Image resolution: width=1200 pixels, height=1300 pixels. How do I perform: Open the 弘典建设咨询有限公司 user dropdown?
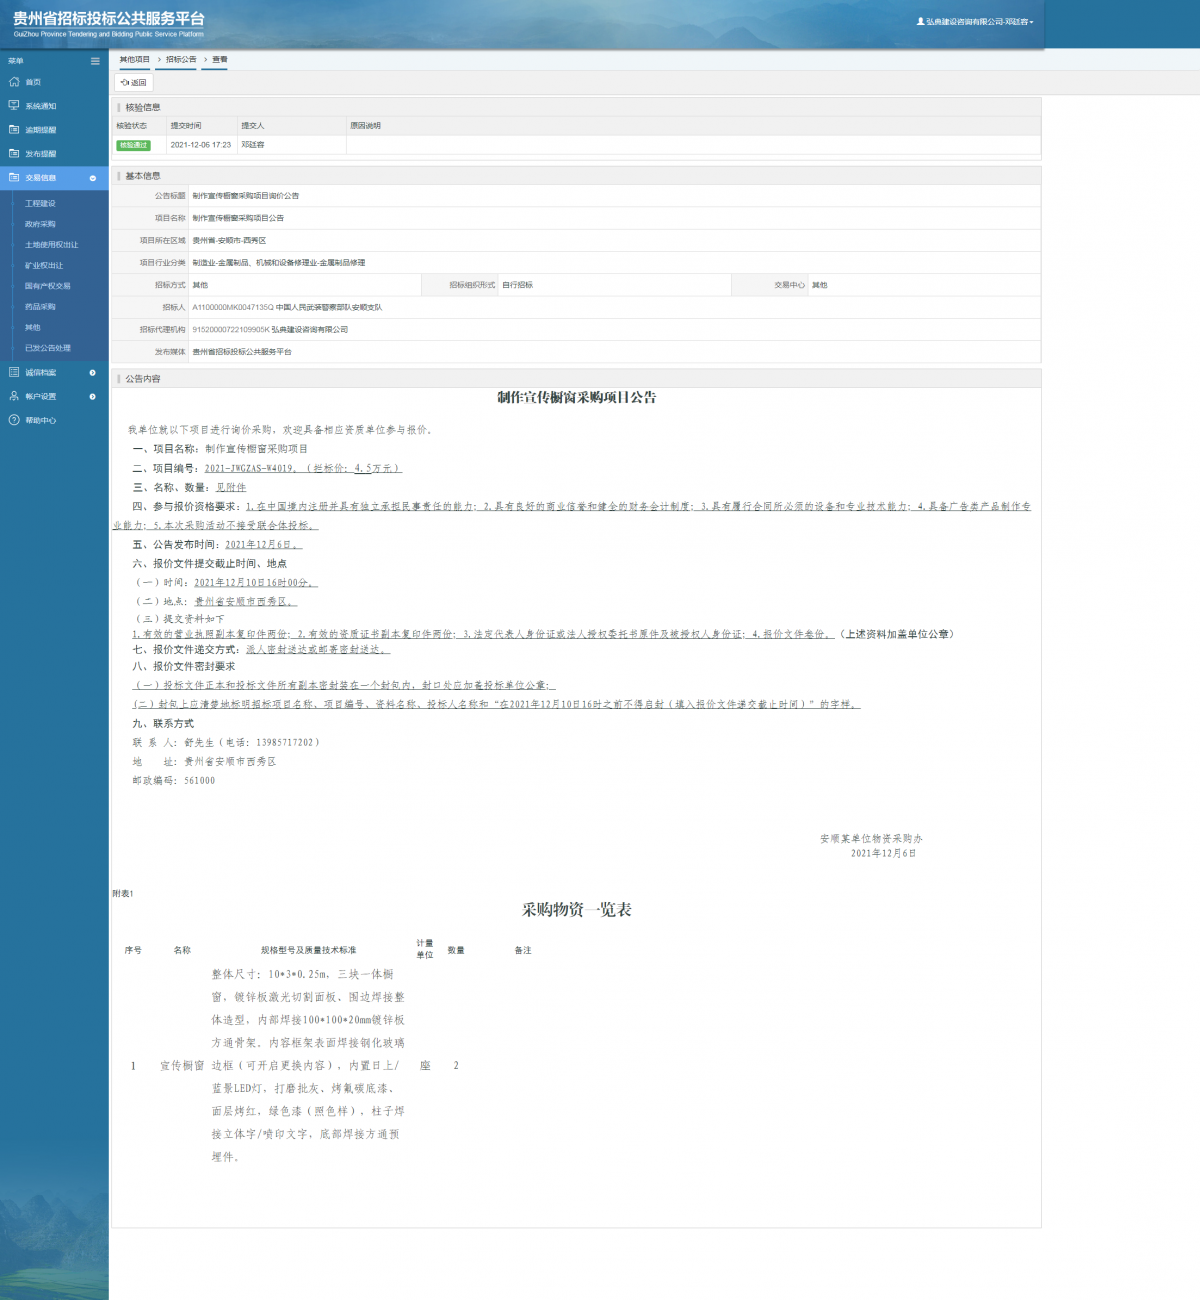click(975, 21)
